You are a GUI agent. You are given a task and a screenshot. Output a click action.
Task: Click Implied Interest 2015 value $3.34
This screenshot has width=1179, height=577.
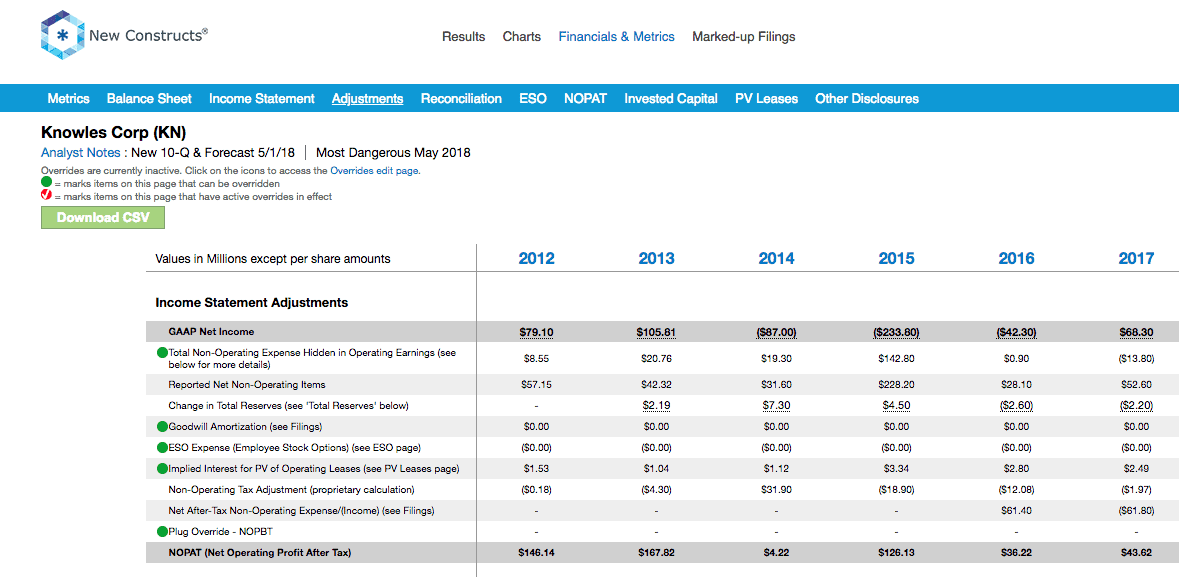tap(896, 469)
